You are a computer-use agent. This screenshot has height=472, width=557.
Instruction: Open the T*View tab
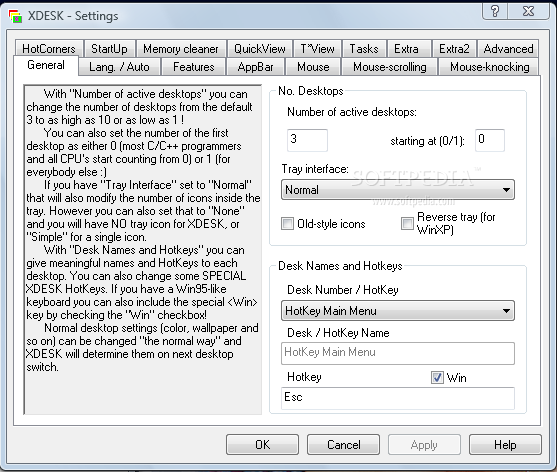click(317, 49)
